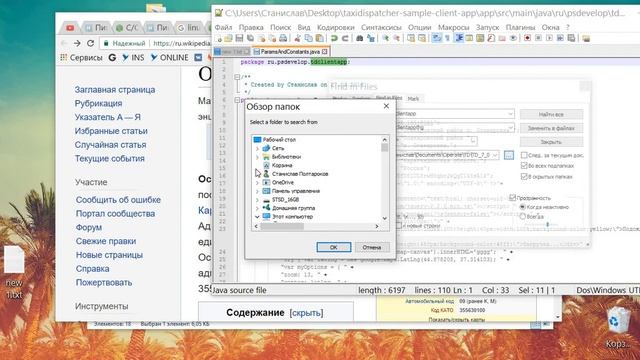Select 'Всегда' radio button
This screenshot has height=360, width=640.
pyautogui.click(x=522, y=216)
